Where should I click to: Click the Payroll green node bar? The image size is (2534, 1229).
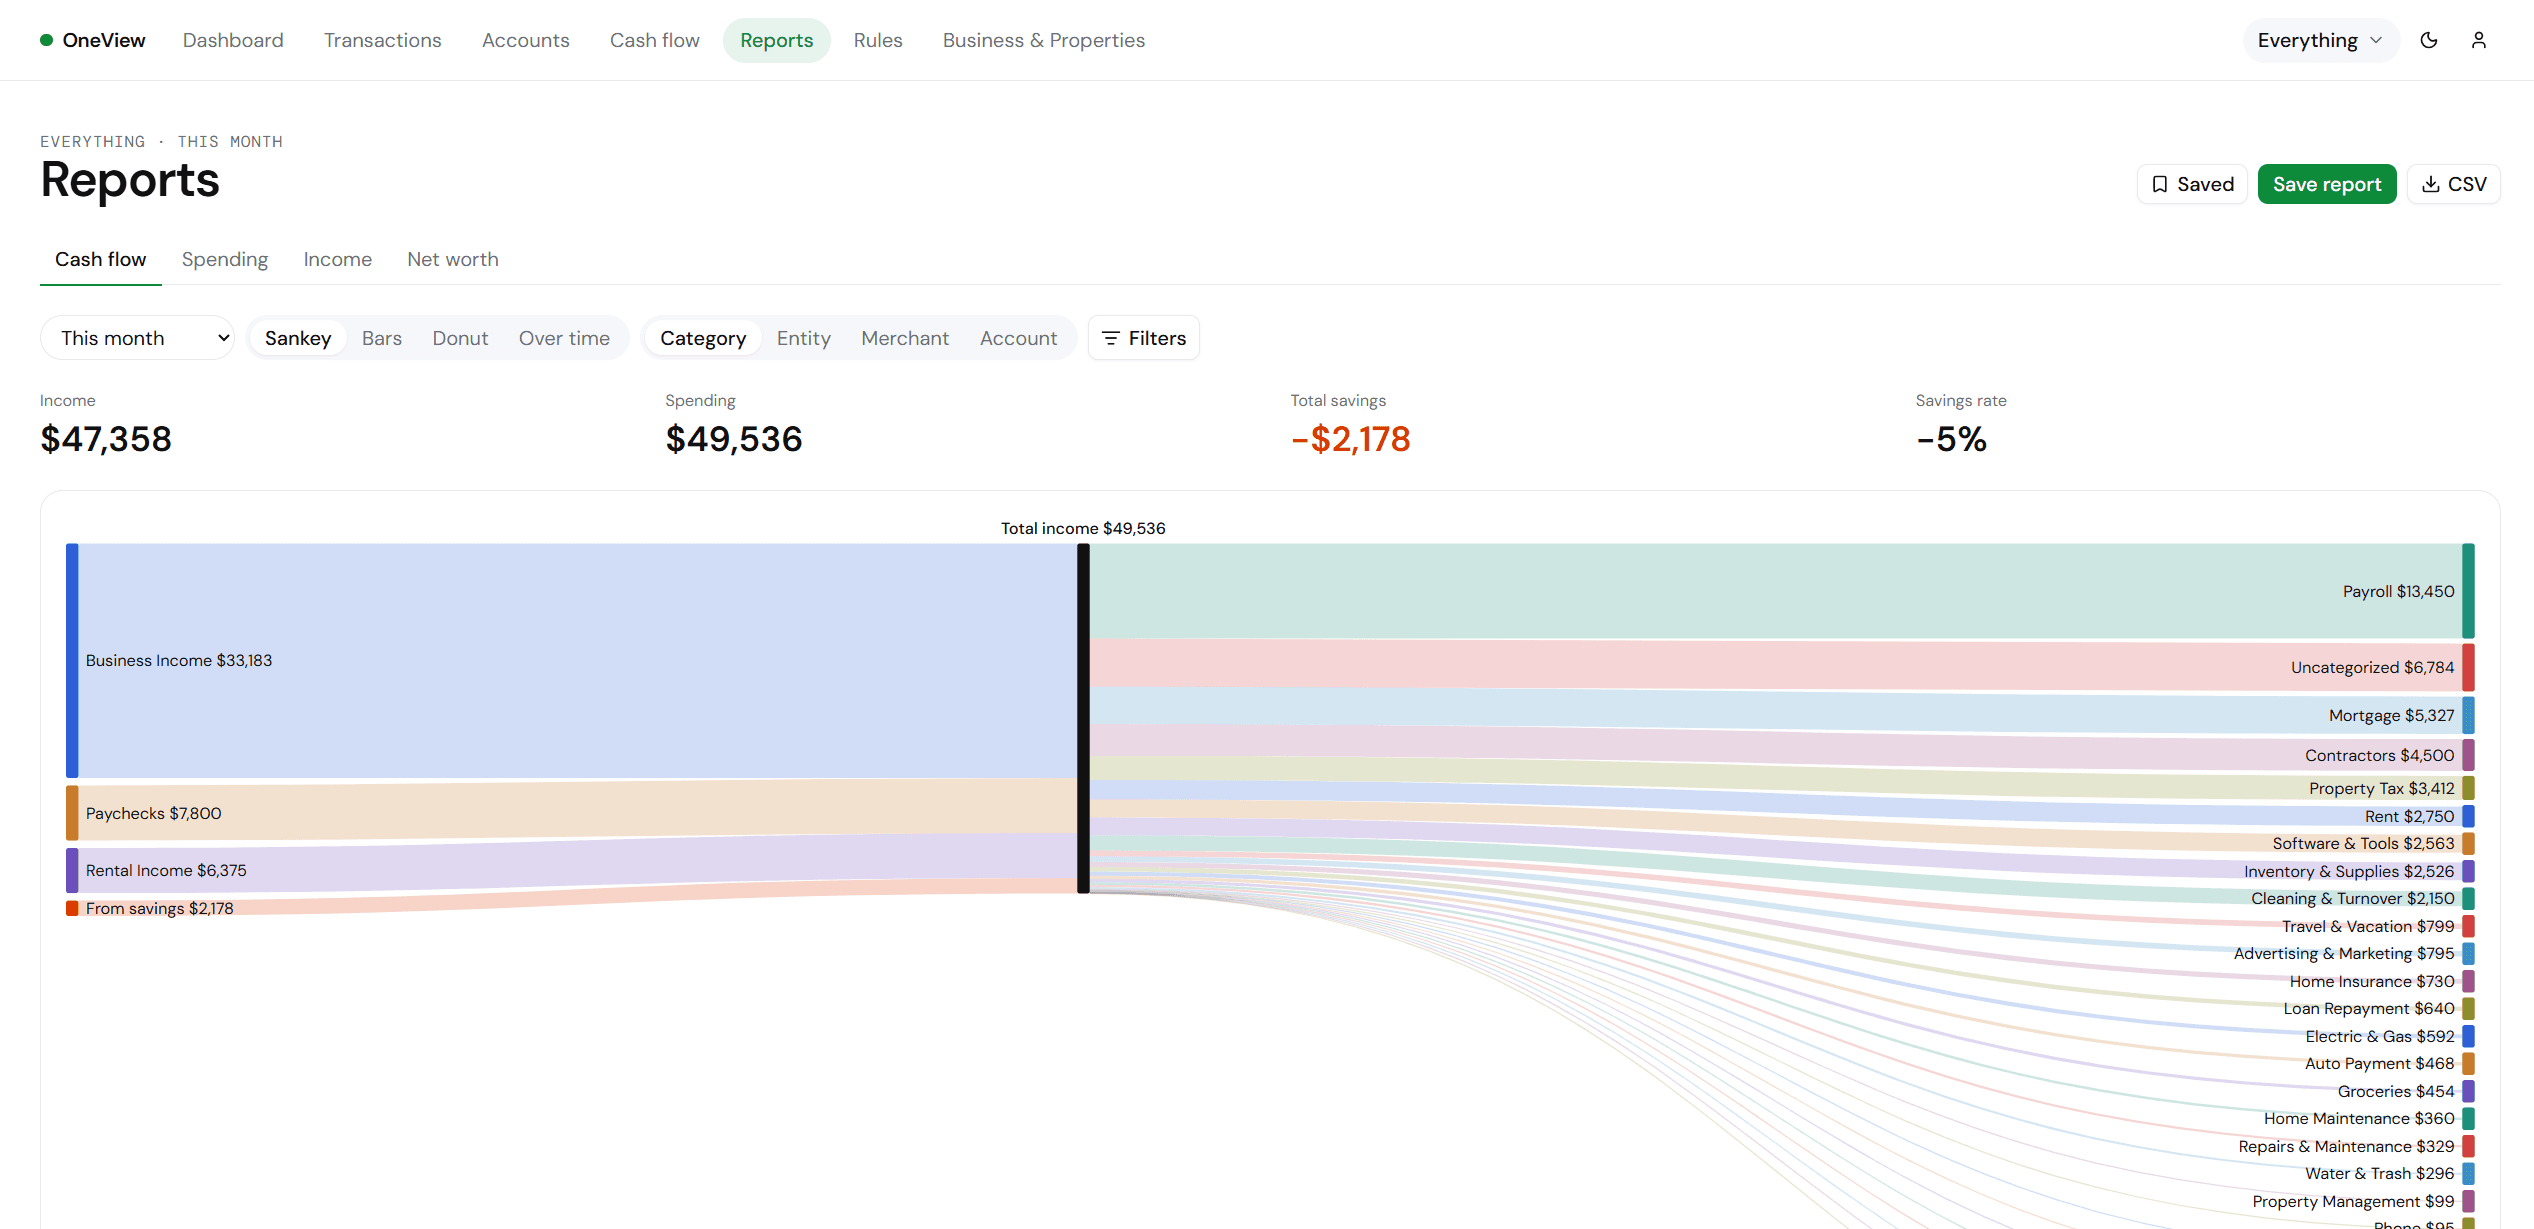(x=2468, y=591)
